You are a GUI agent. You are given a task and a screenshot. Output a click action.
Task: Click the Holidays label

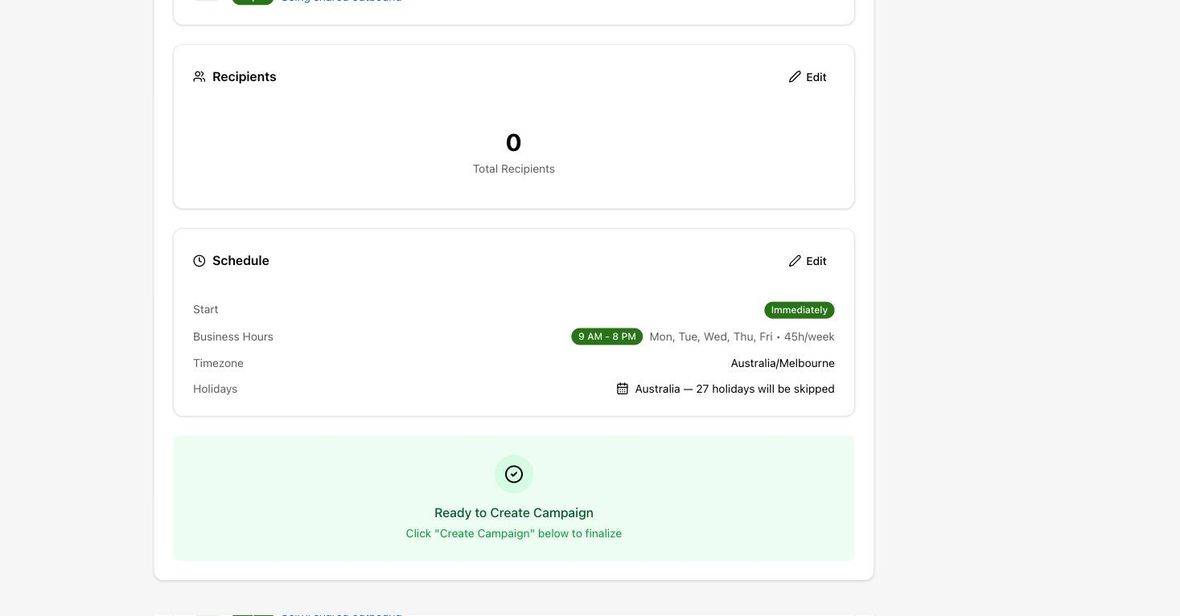[215, 389]
